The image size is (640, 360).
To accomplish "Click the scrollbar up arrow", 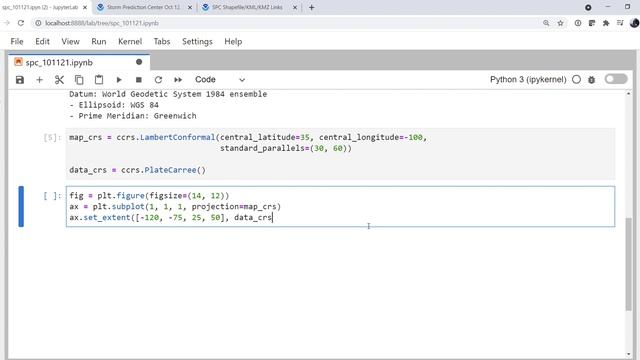I will (x=629, y=94).
